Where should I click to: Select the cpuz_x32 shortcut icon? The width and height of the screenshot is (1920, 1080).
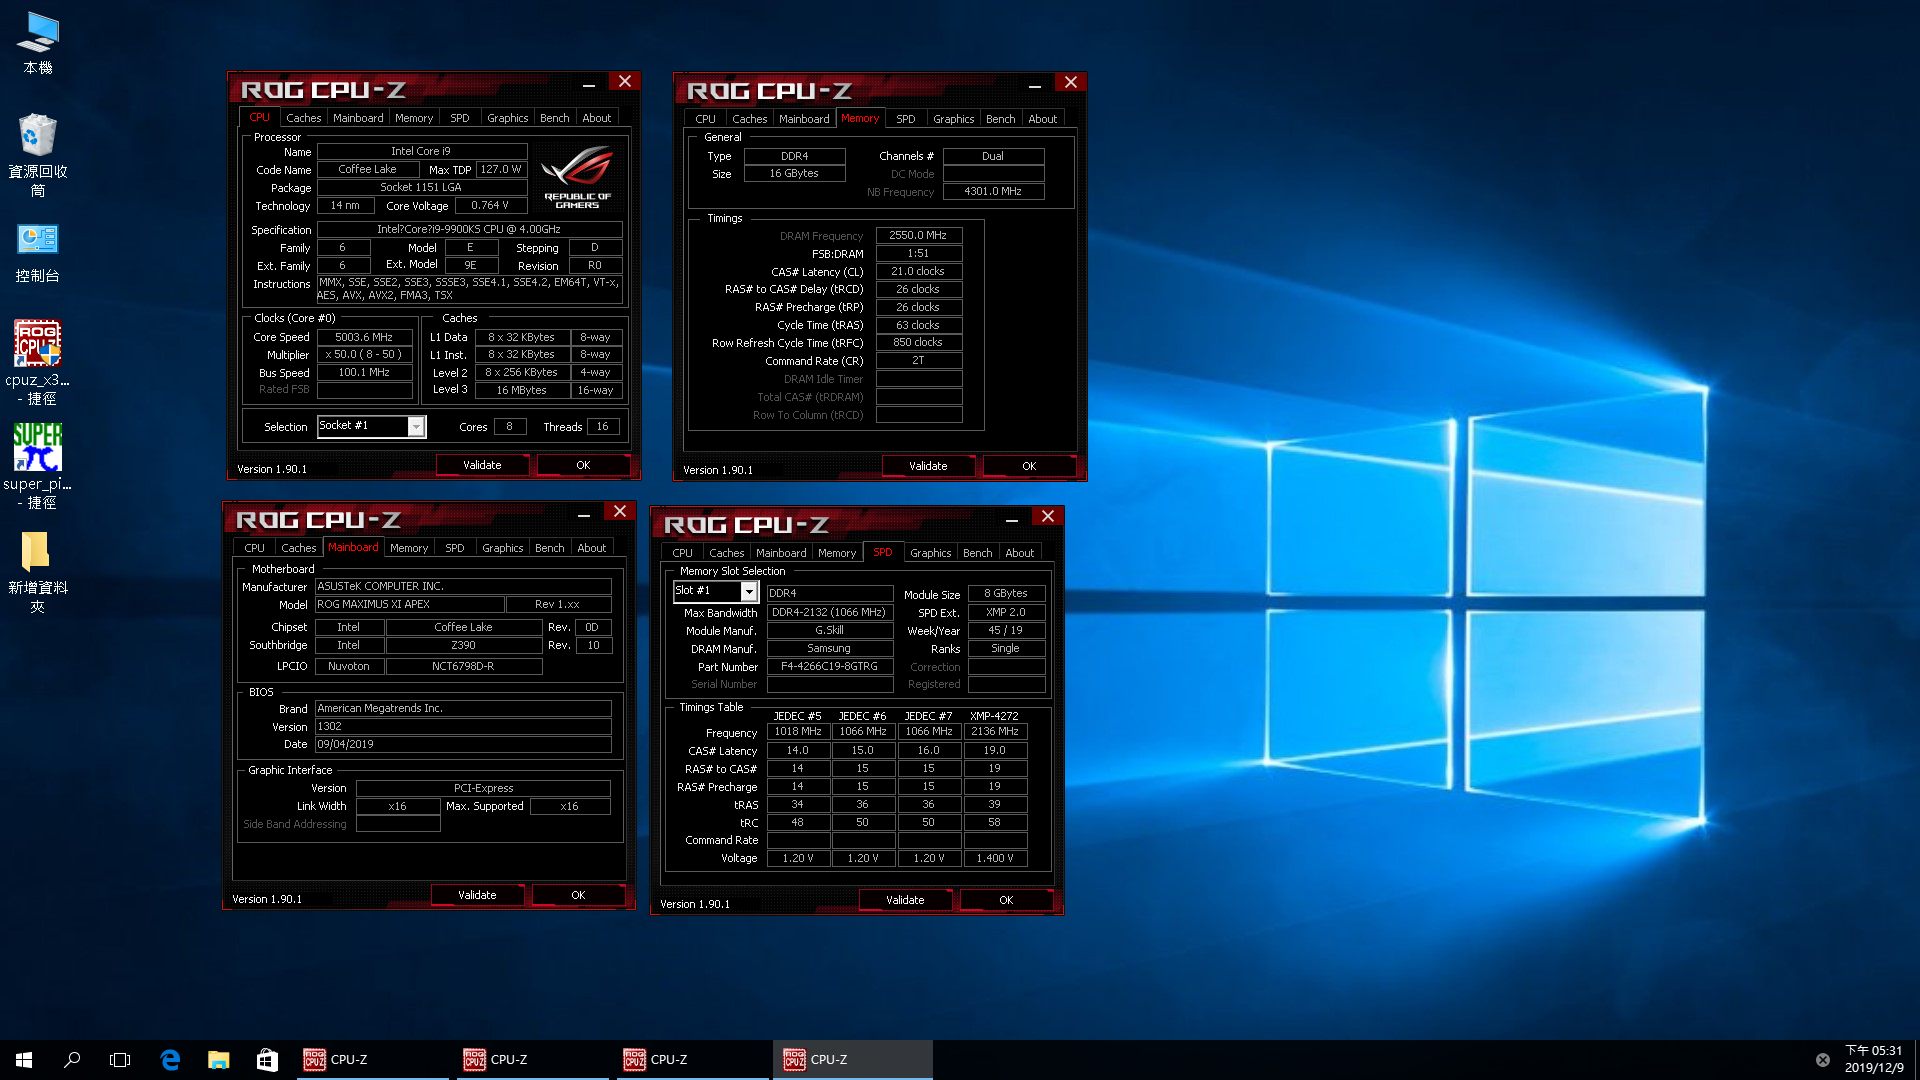pos(38,363)
